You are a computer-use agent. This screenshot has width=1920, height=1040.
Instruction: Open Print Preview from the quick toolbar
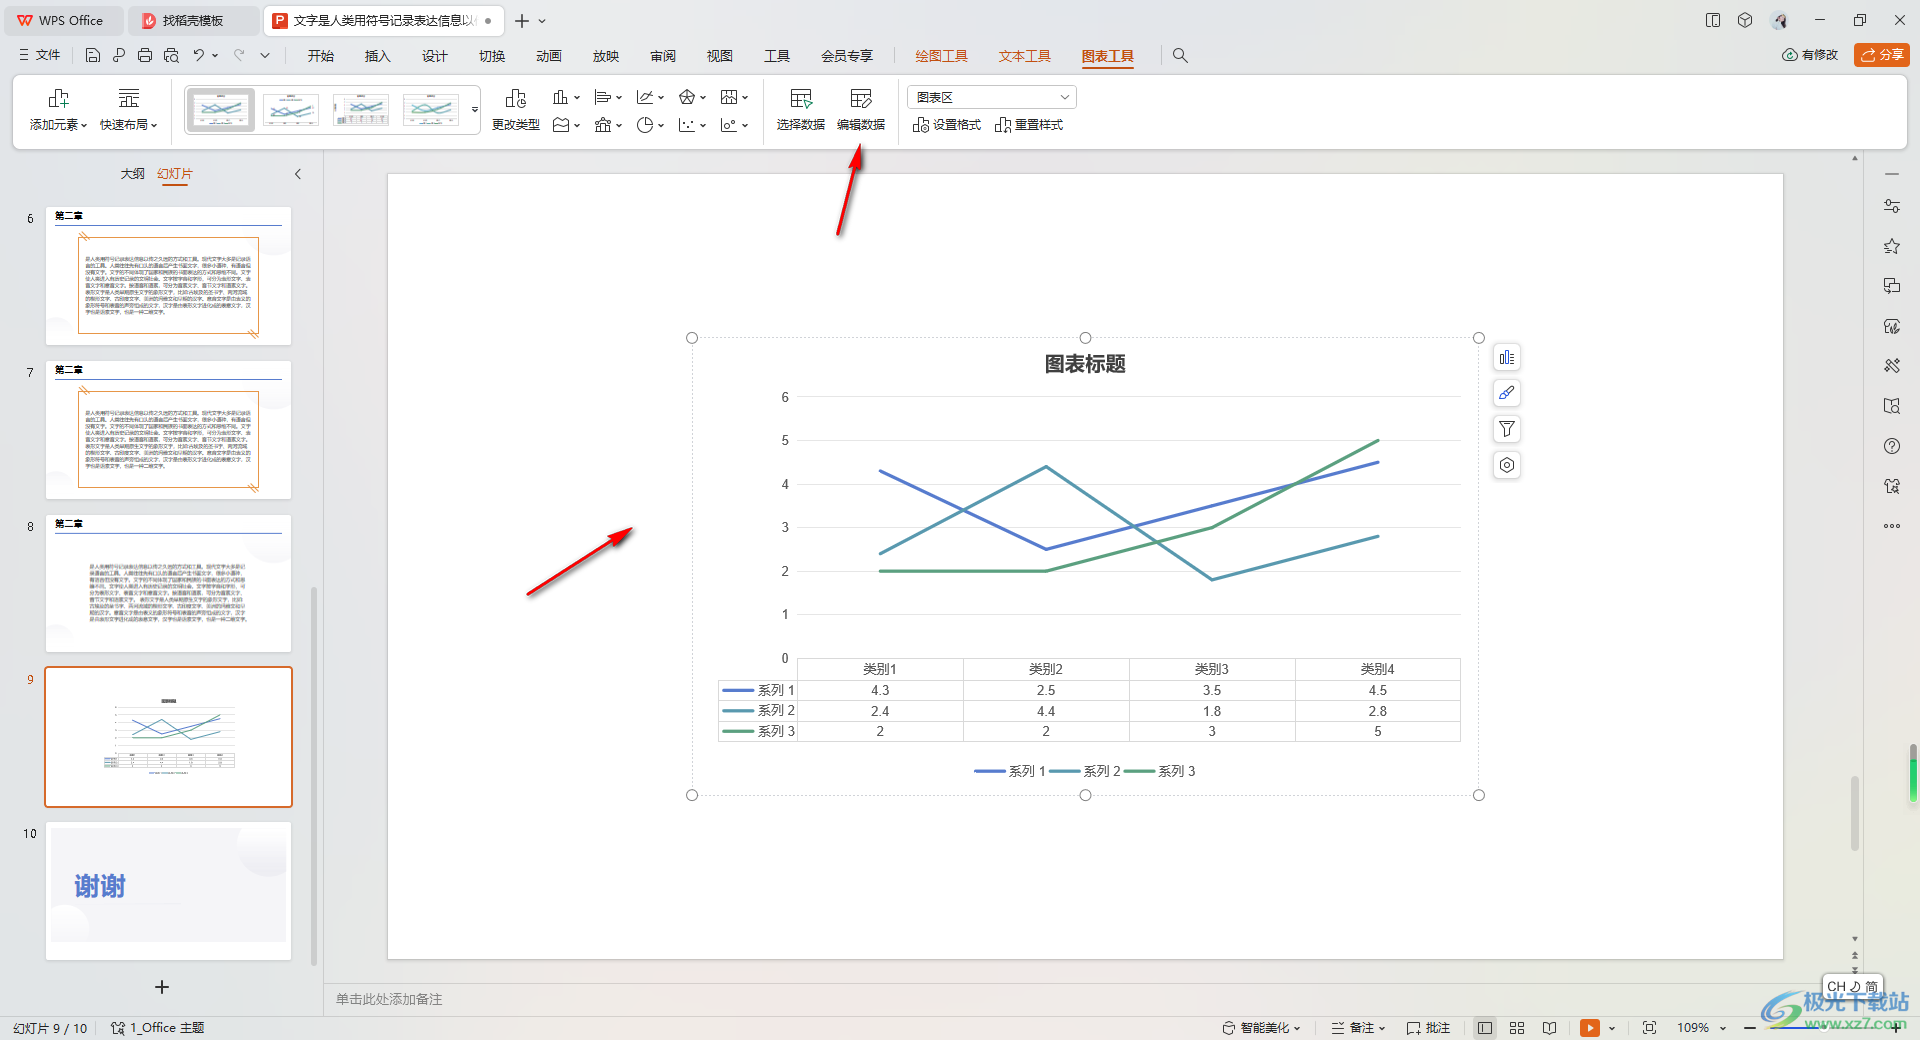click(x=171, y=56)
